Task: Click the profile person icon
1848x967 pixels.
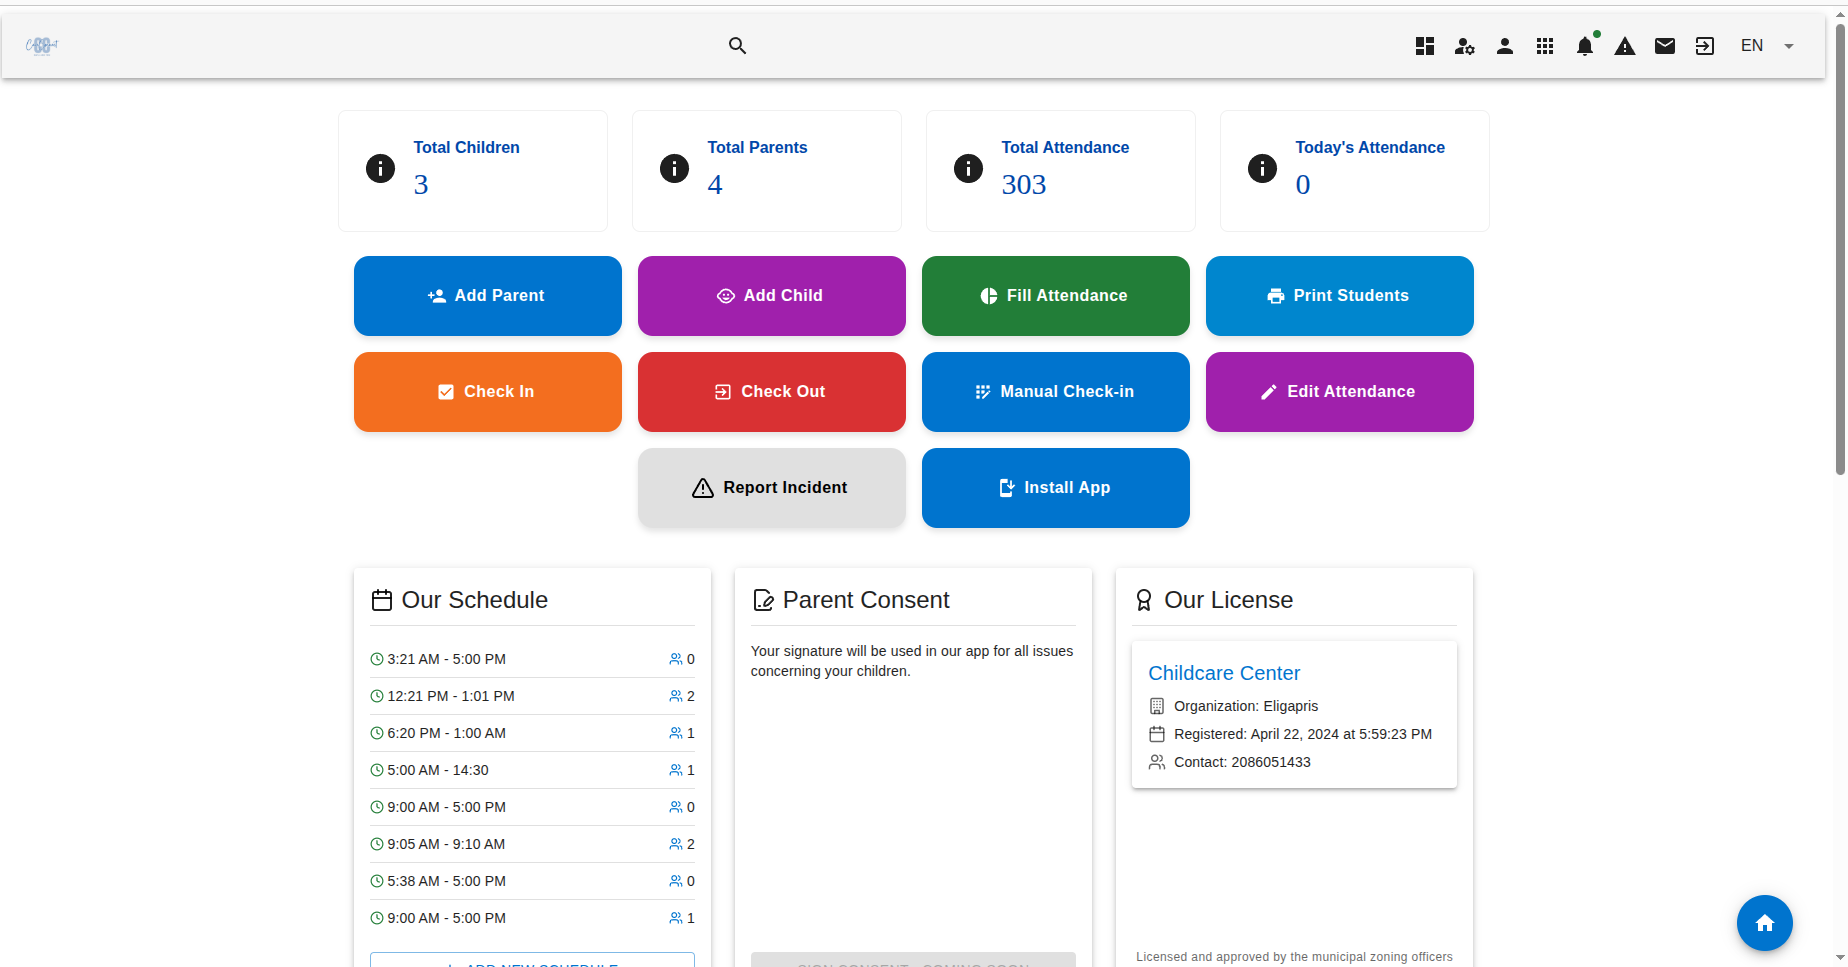Action: (1505, 46)
